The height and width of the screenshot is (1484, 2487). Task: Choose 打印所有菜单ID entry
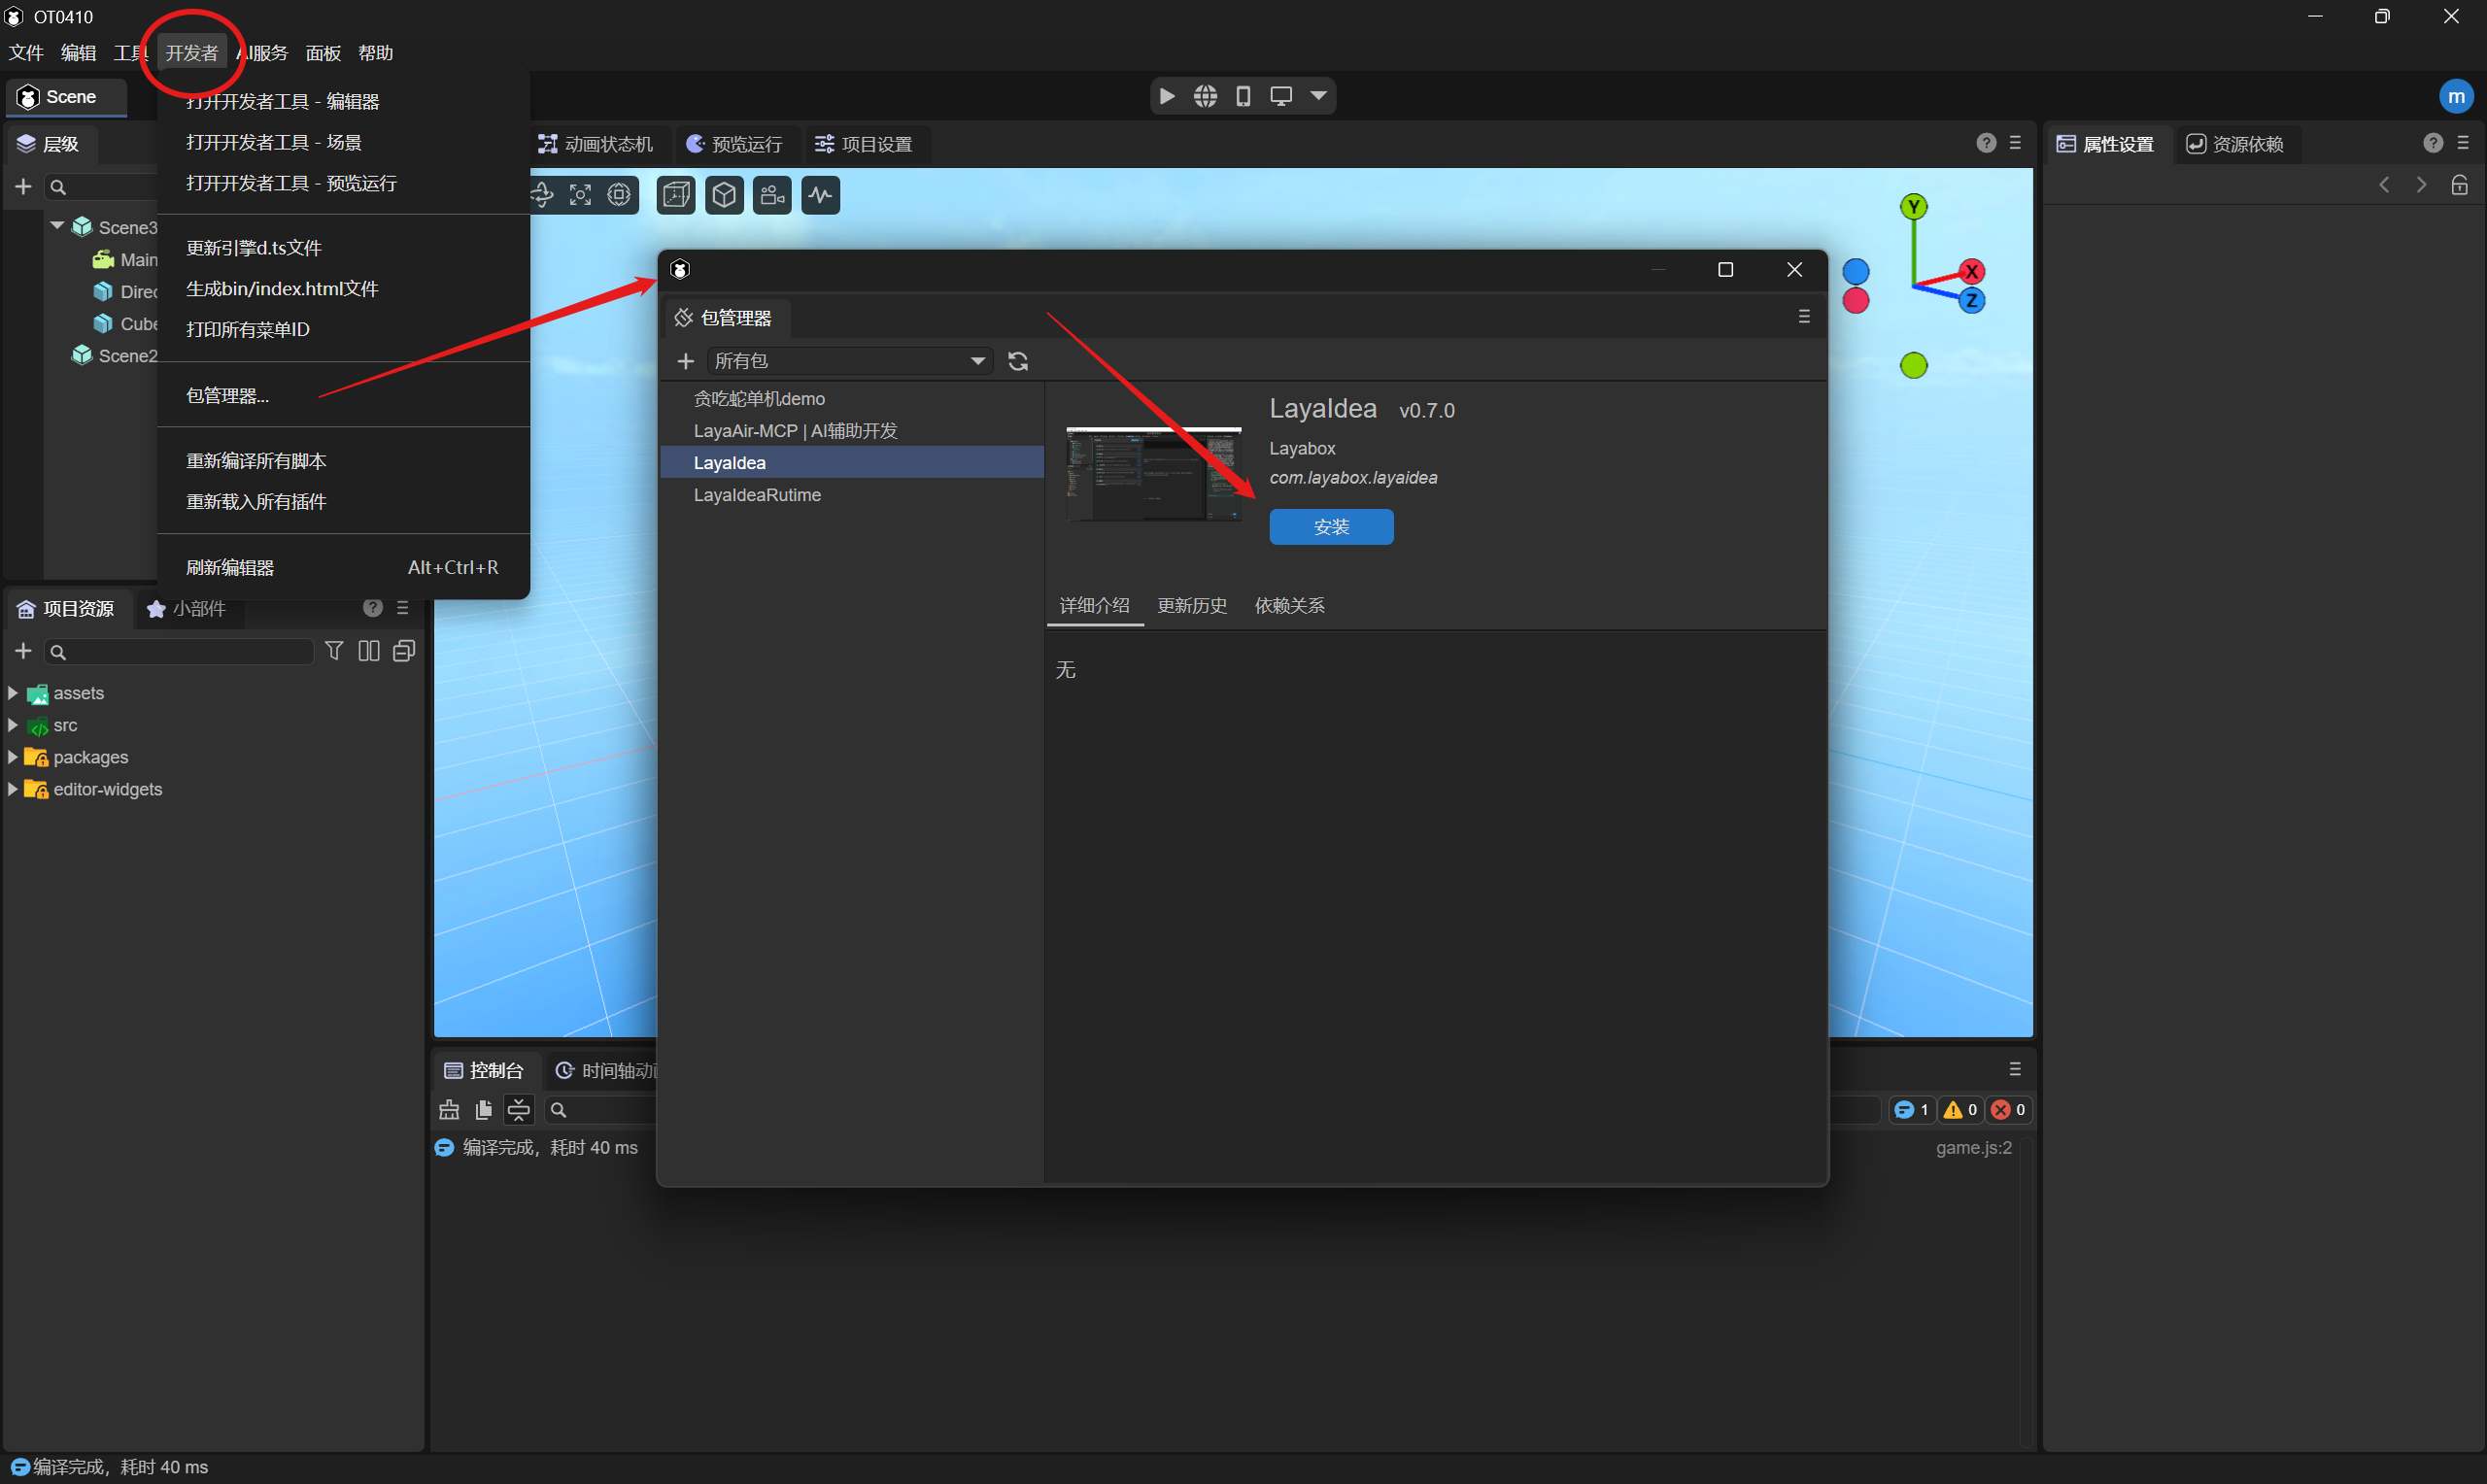[343, 330]
